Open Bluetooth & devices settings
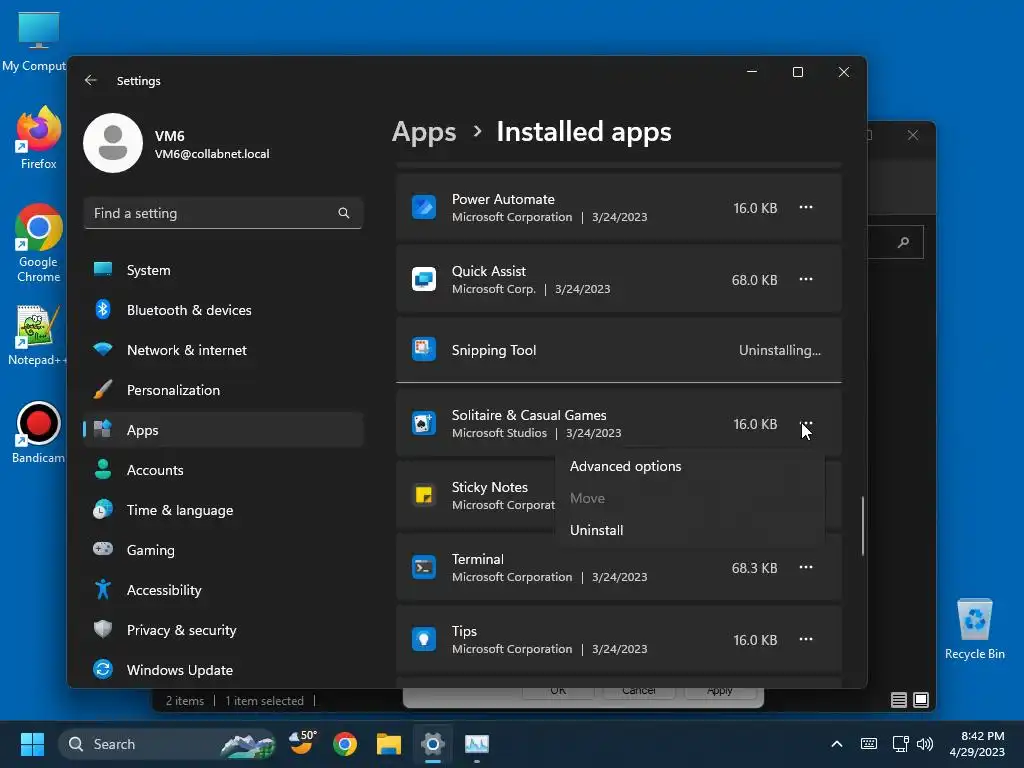The height and width of the screenshot is (768, 1024). (223, 310)
